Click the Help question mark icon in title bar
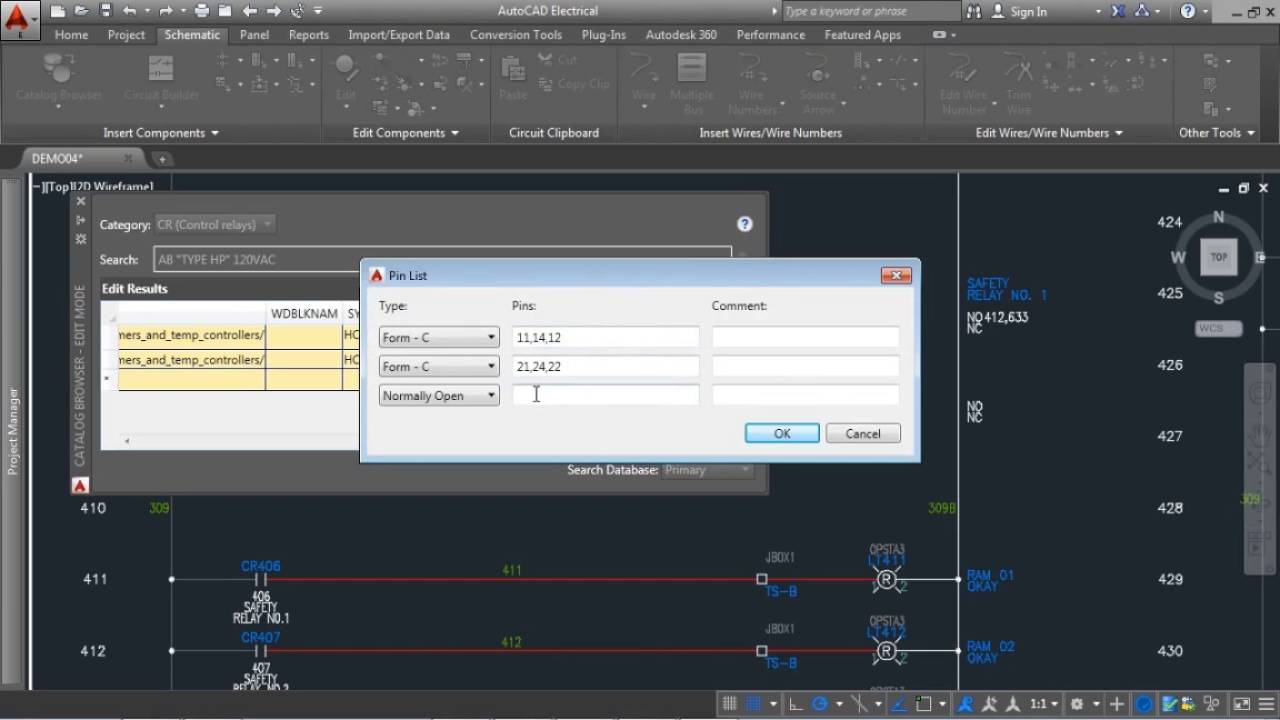Viewport: 1280px width, 720px height. click(x=1188, y=11)
